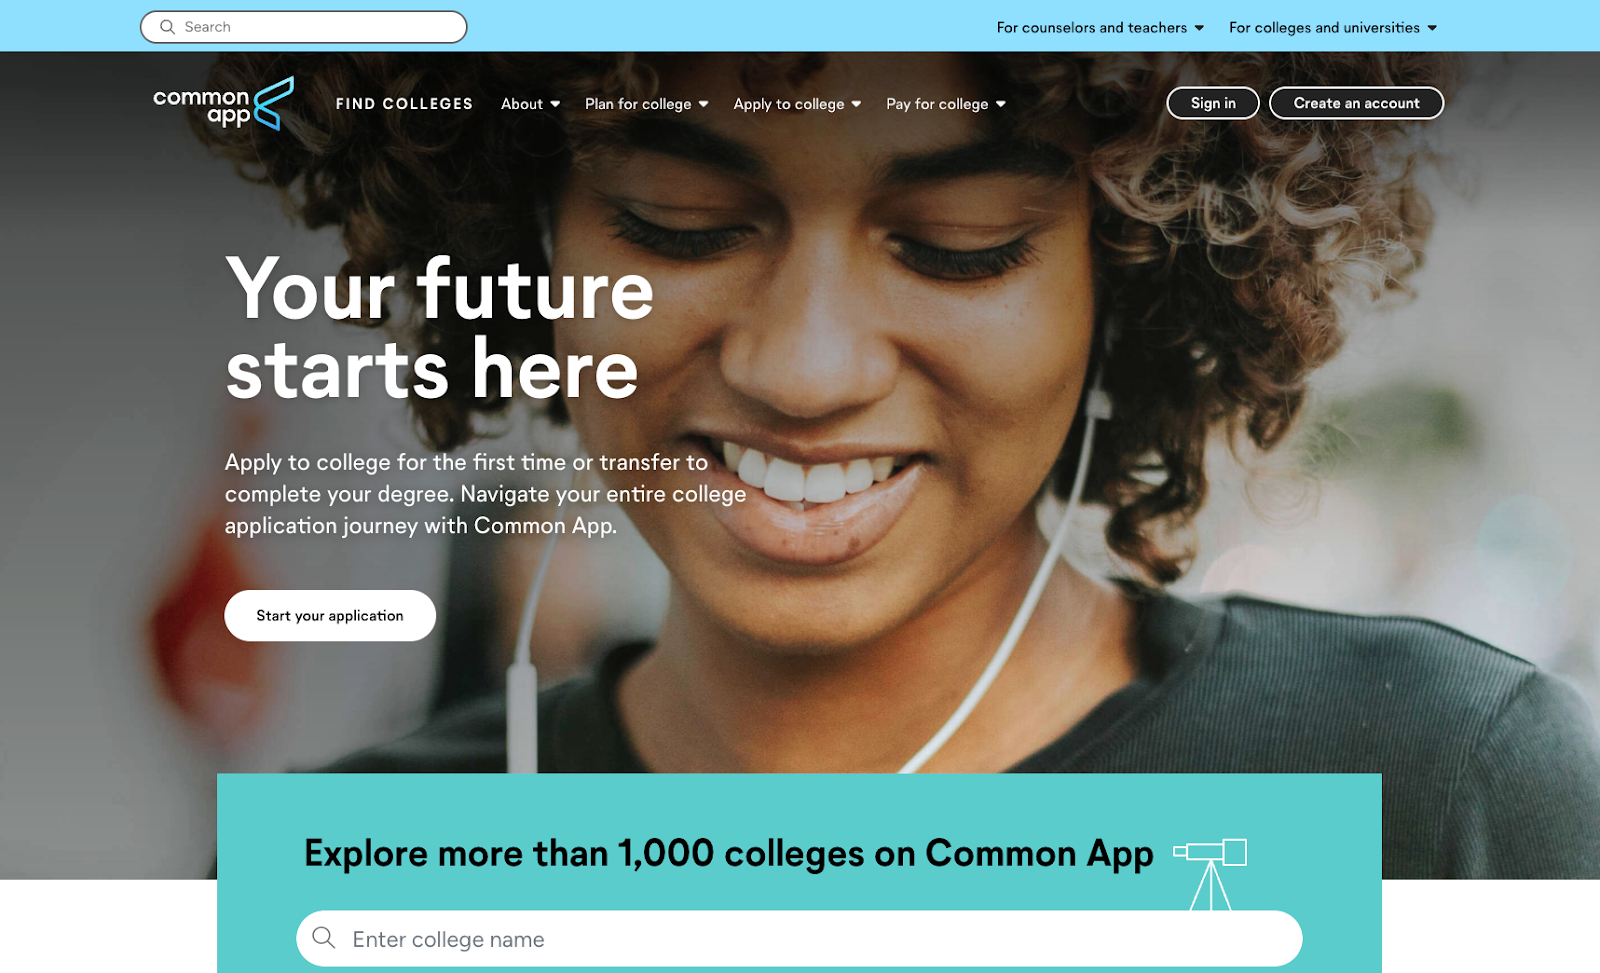Open the About dropdown menu
1600x973 pixels.
(x=531, y=104)
